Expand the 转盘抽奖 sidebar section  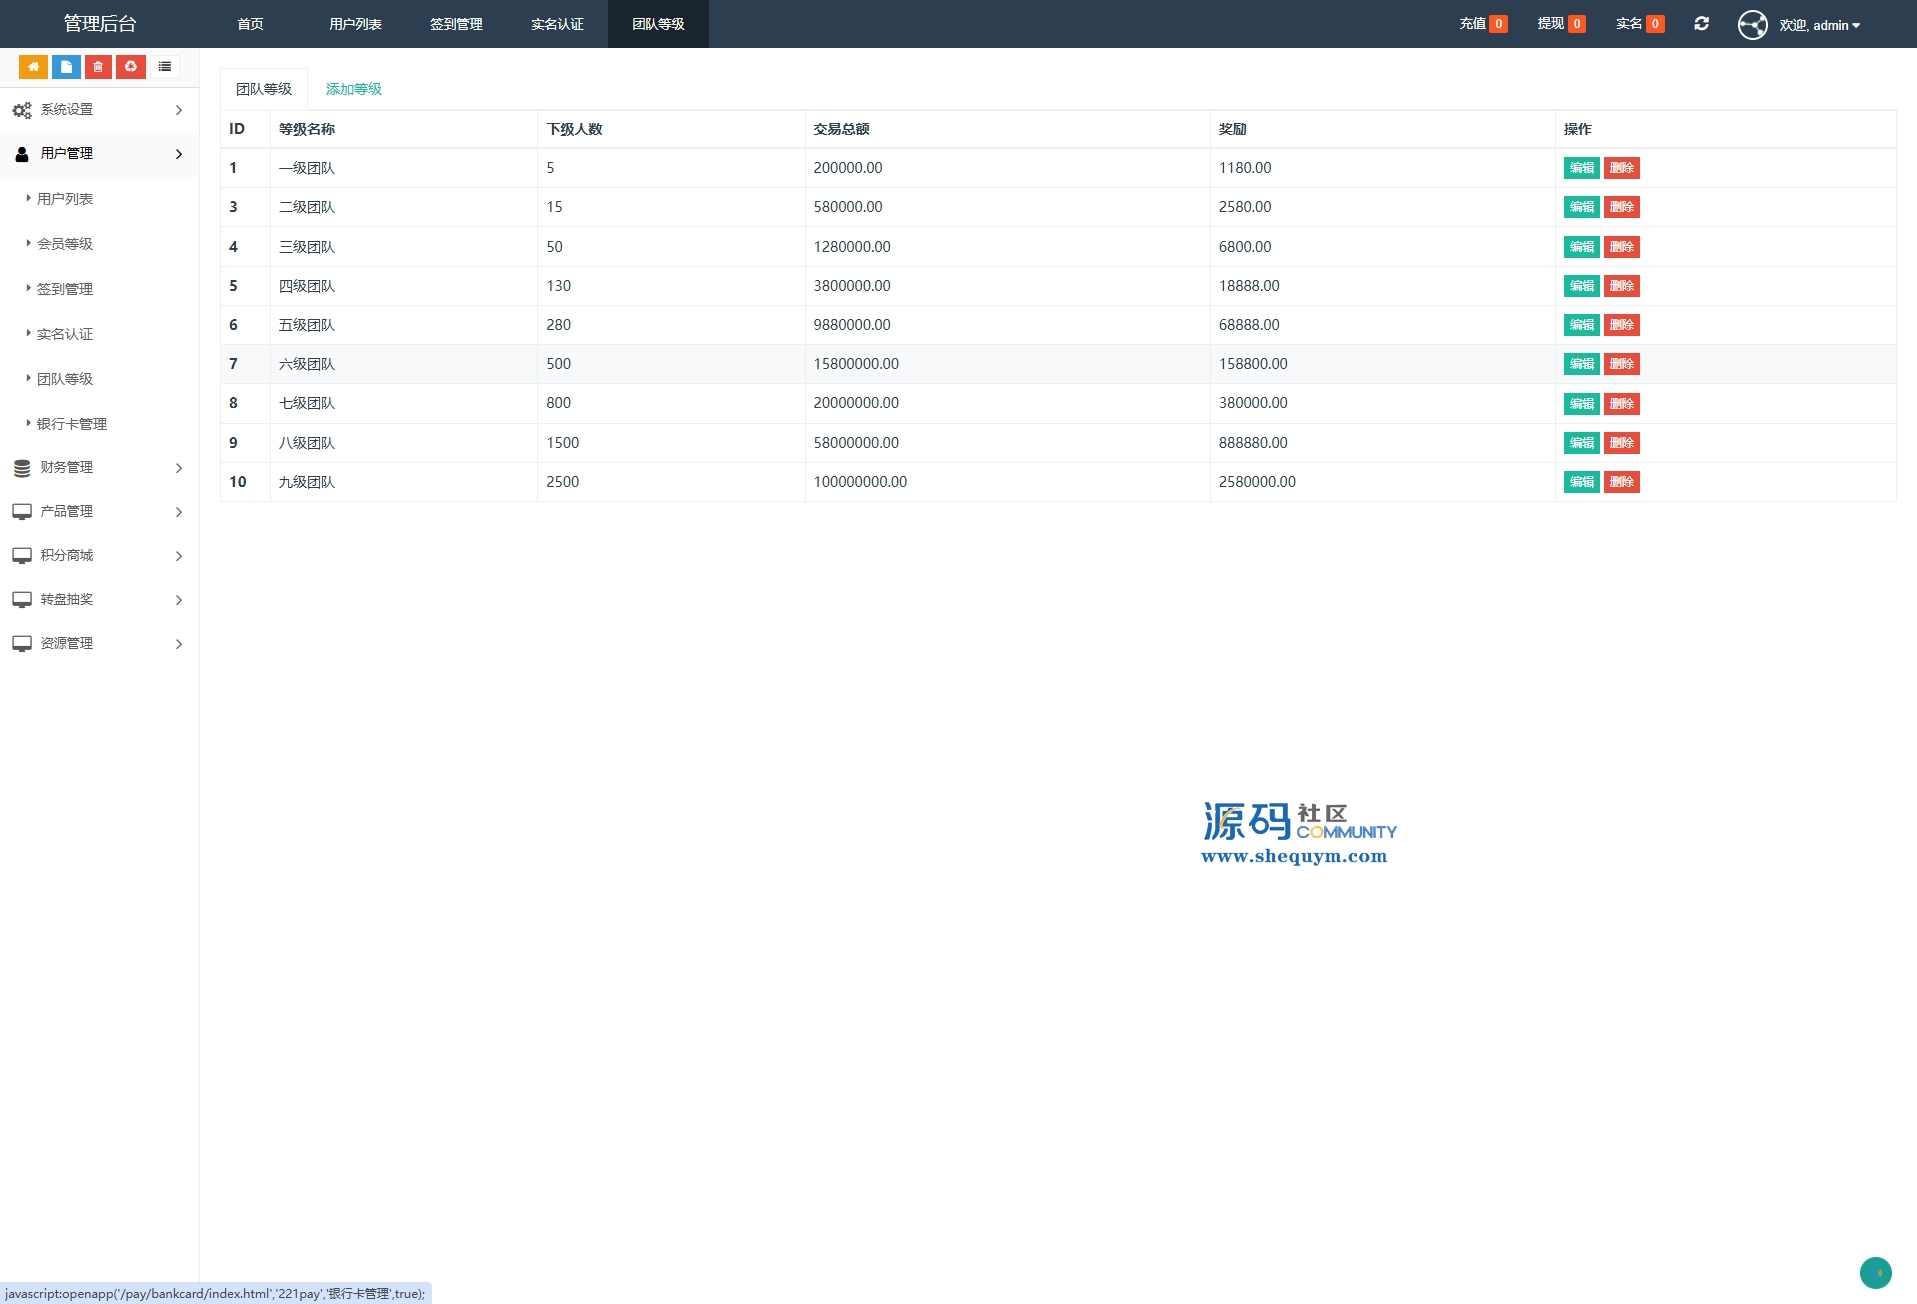pos(98,600)
